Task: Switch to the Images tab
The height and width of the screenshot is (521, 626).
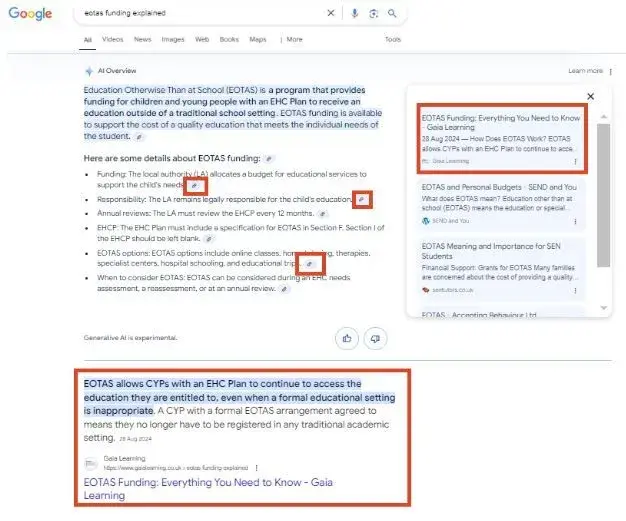Action: pos(173,40)
